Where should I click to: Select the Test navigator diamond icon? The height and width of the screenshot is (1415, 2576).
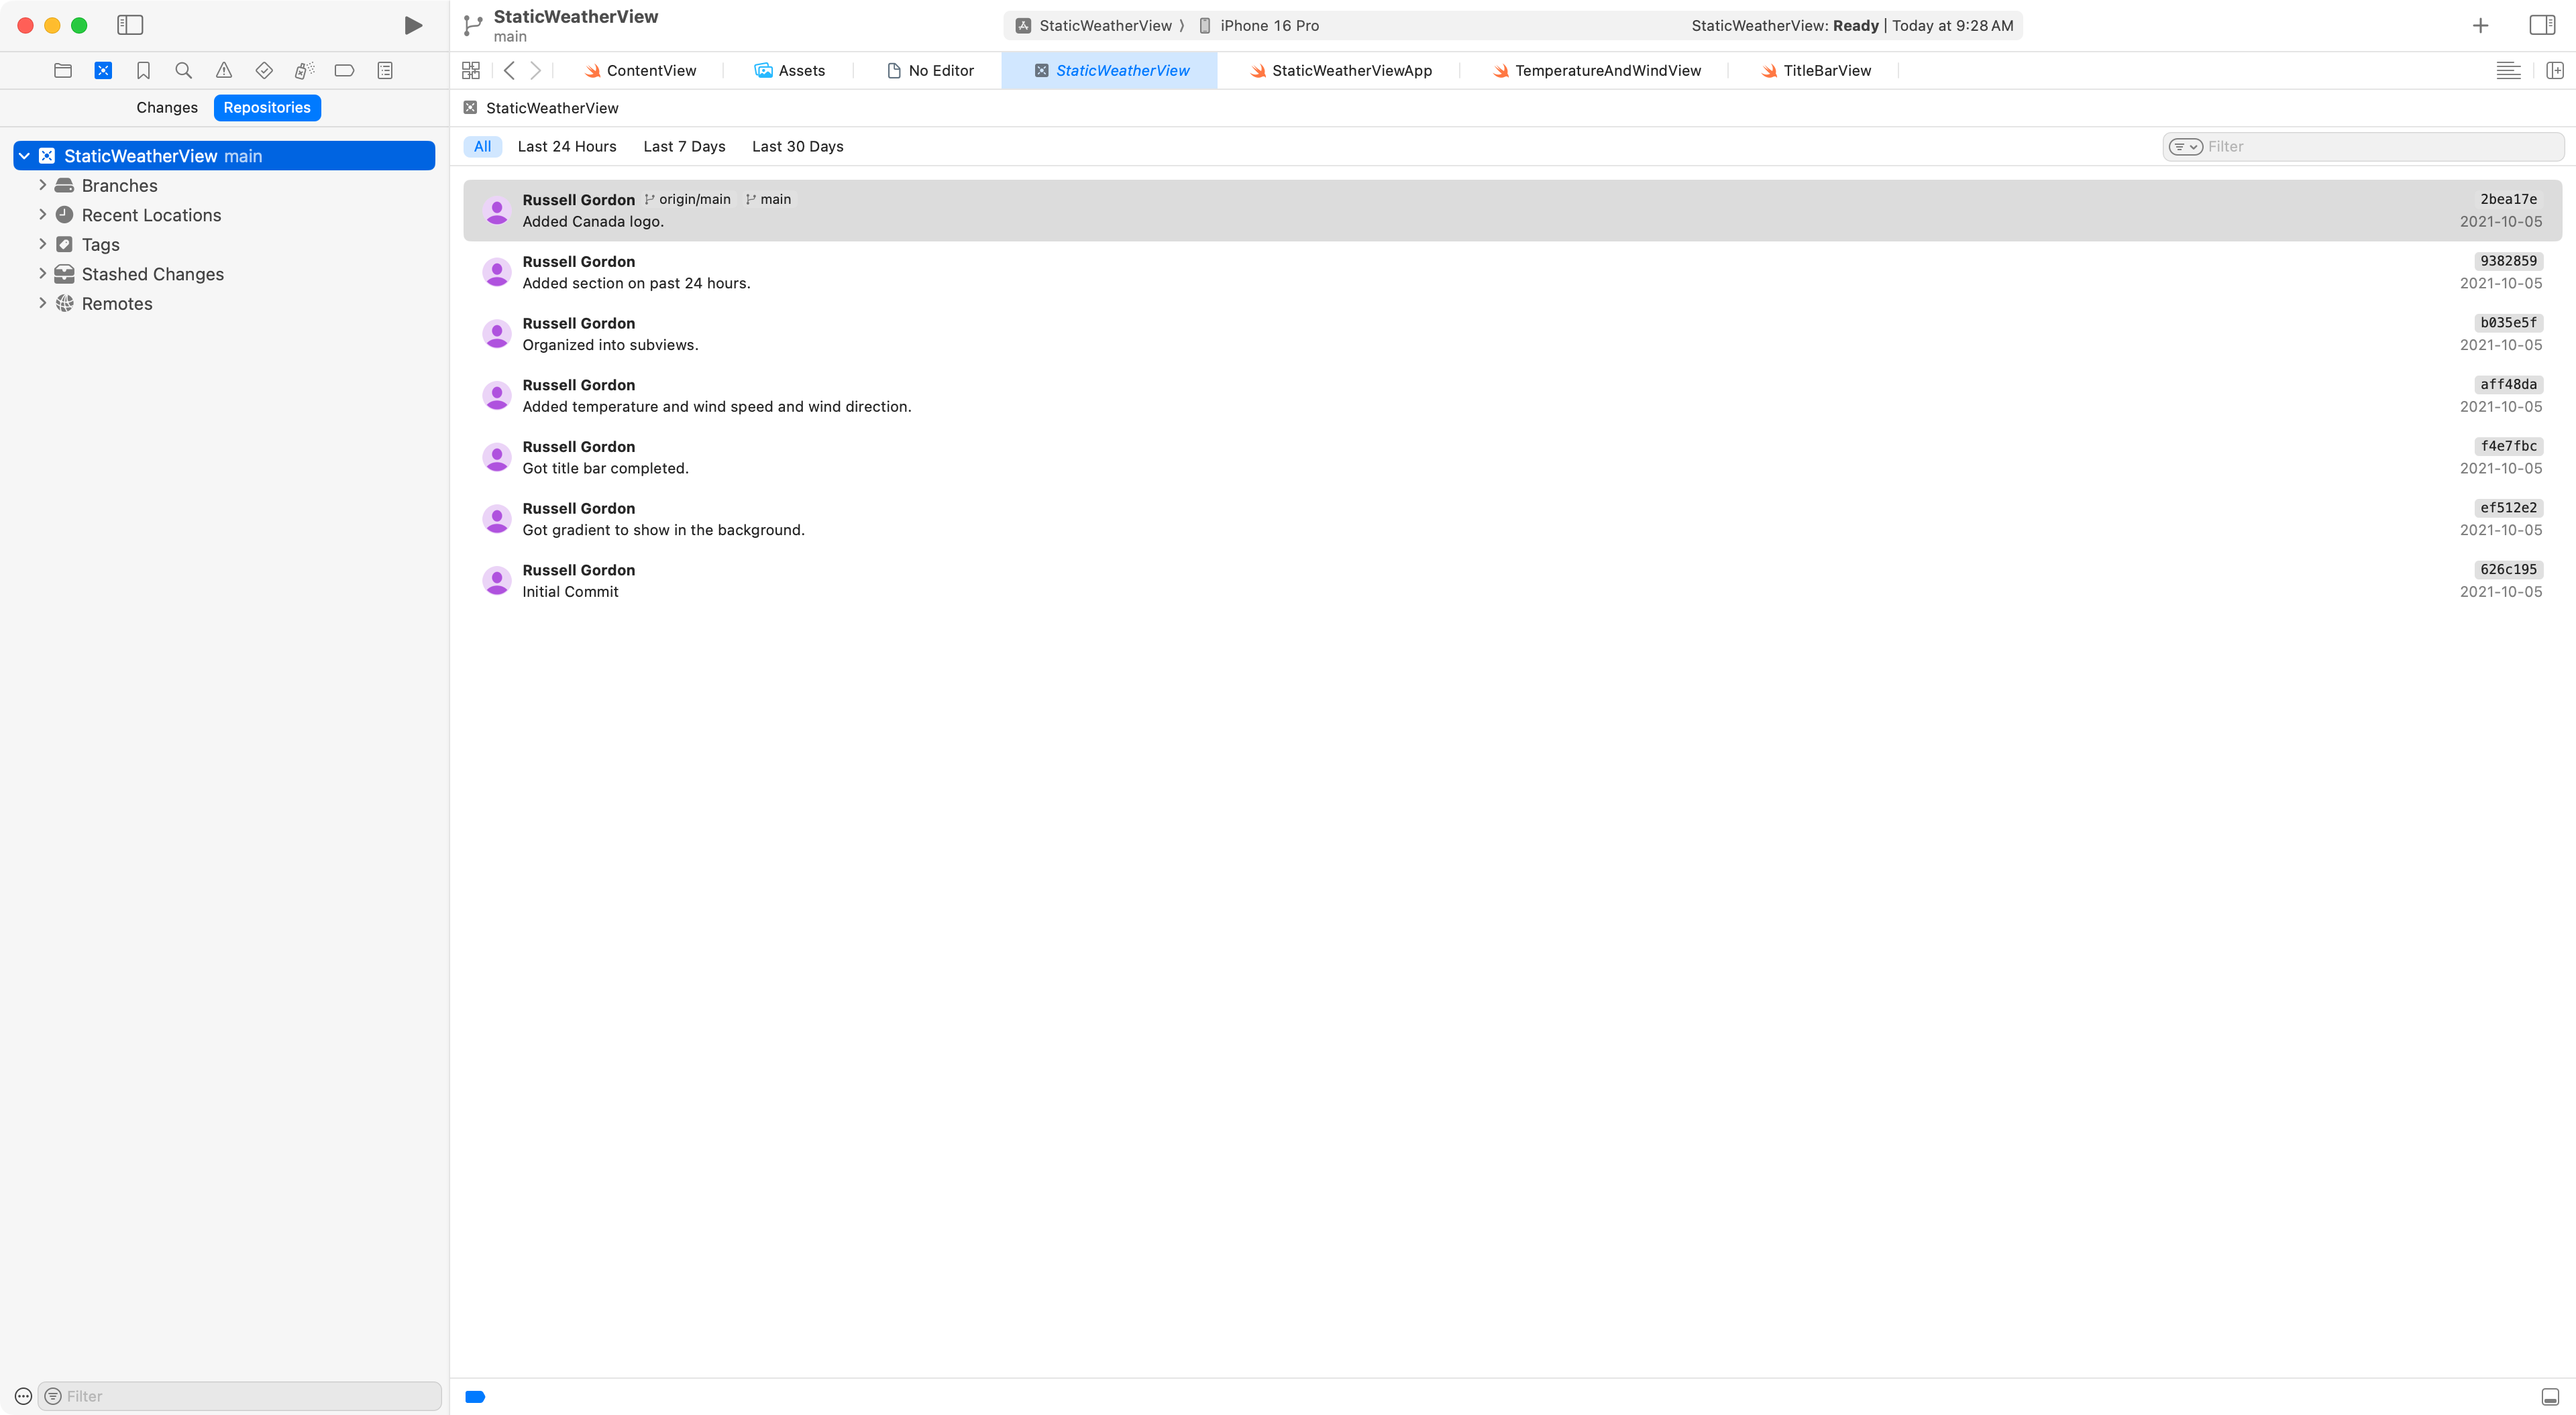264,70
